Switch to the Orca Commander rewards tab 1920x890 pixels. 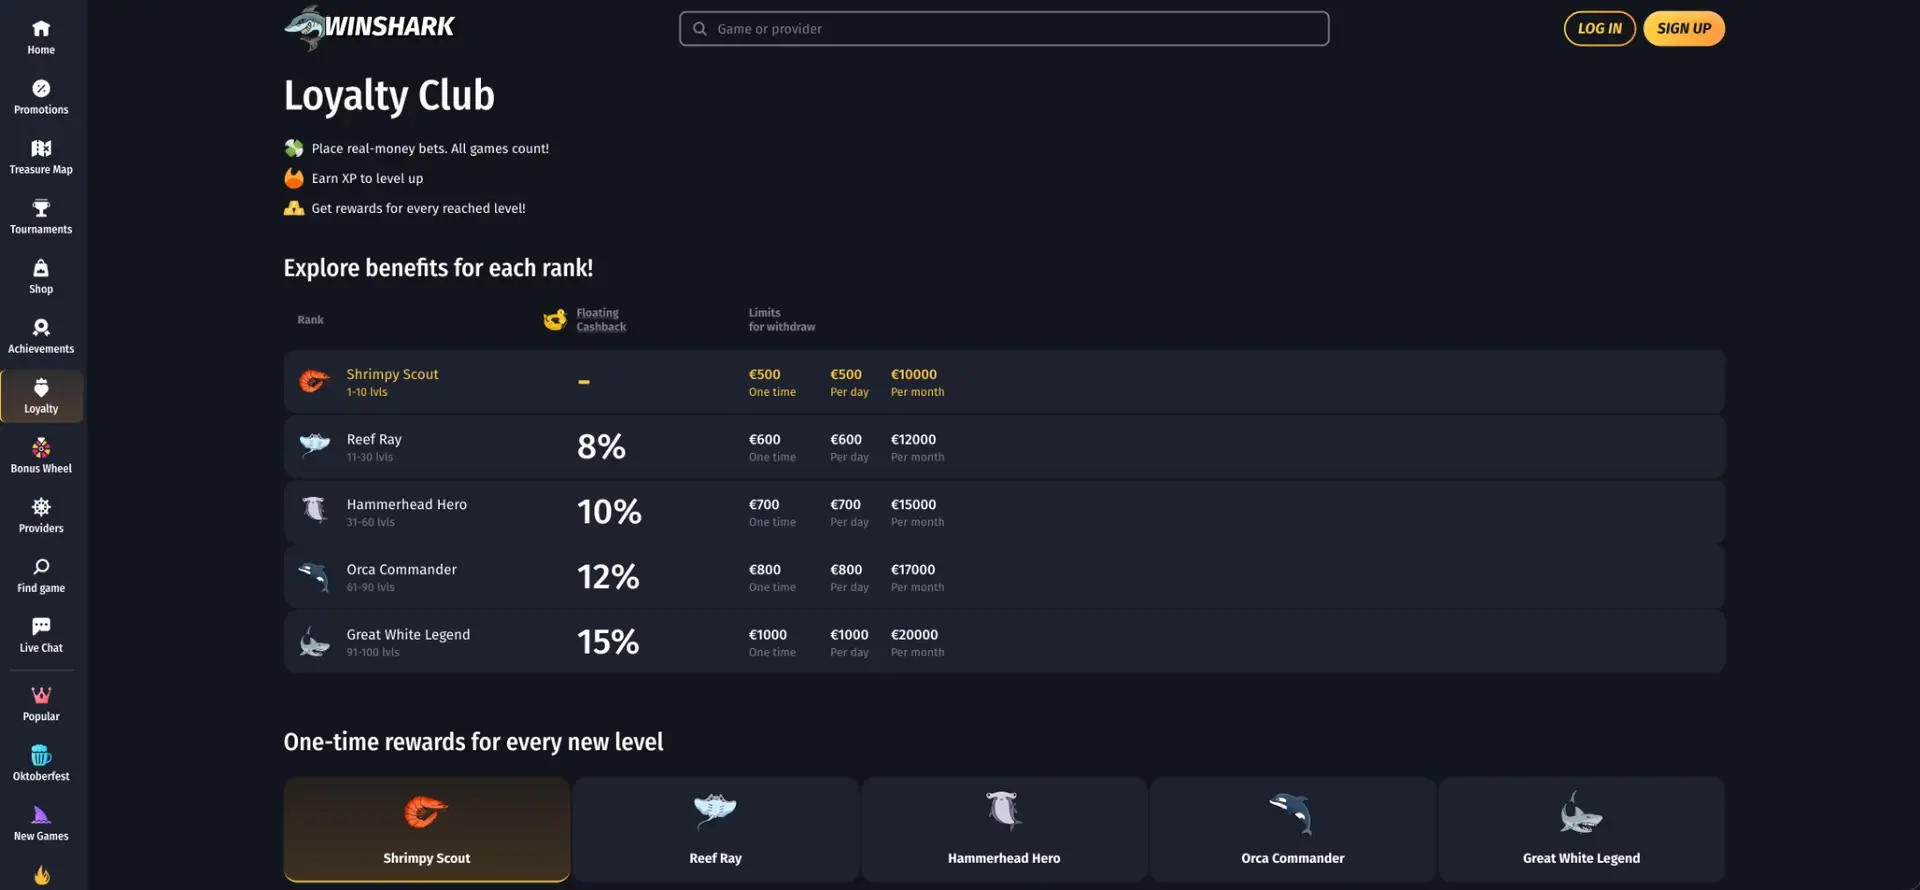tap(1293, 830)
